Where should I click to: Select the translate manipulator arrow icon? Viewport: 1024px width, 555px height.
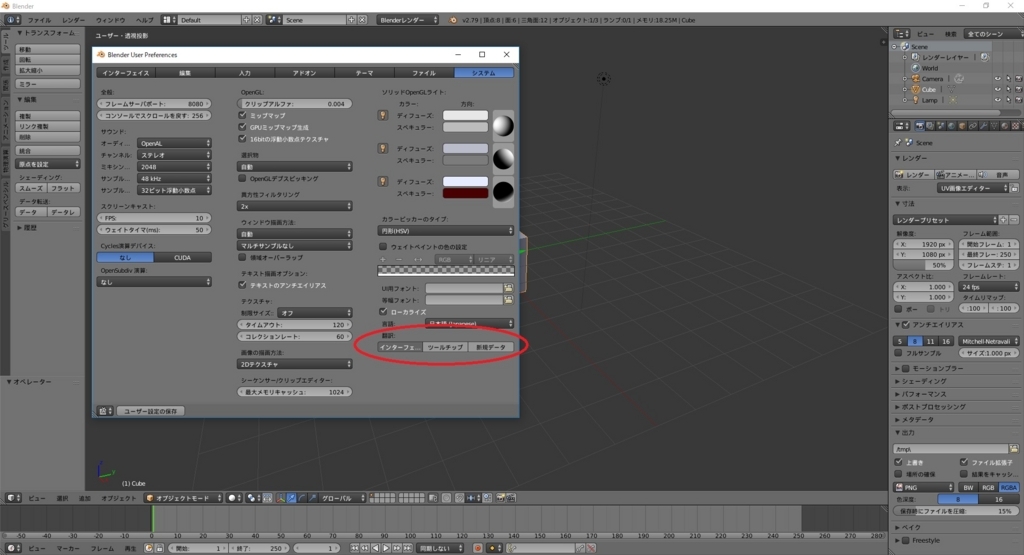tap(291, 498)
